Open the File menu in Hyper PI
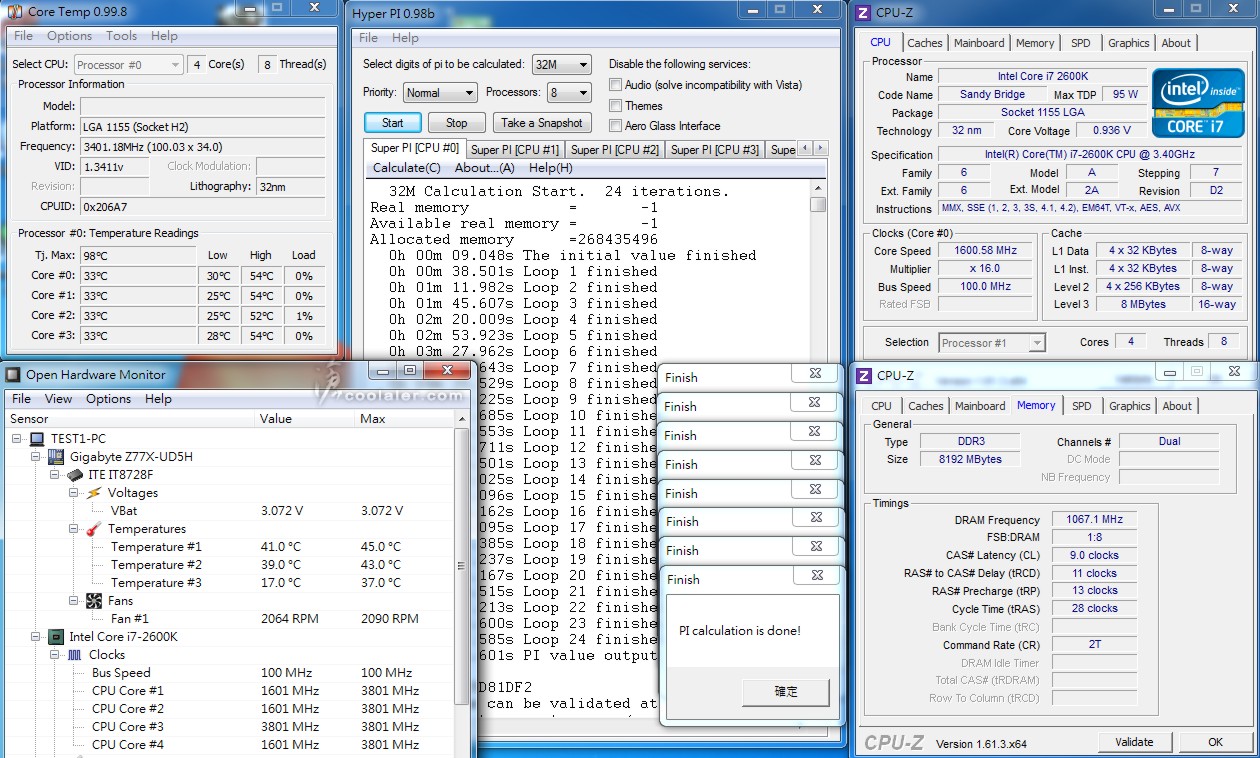 click(x=368, y=38)
